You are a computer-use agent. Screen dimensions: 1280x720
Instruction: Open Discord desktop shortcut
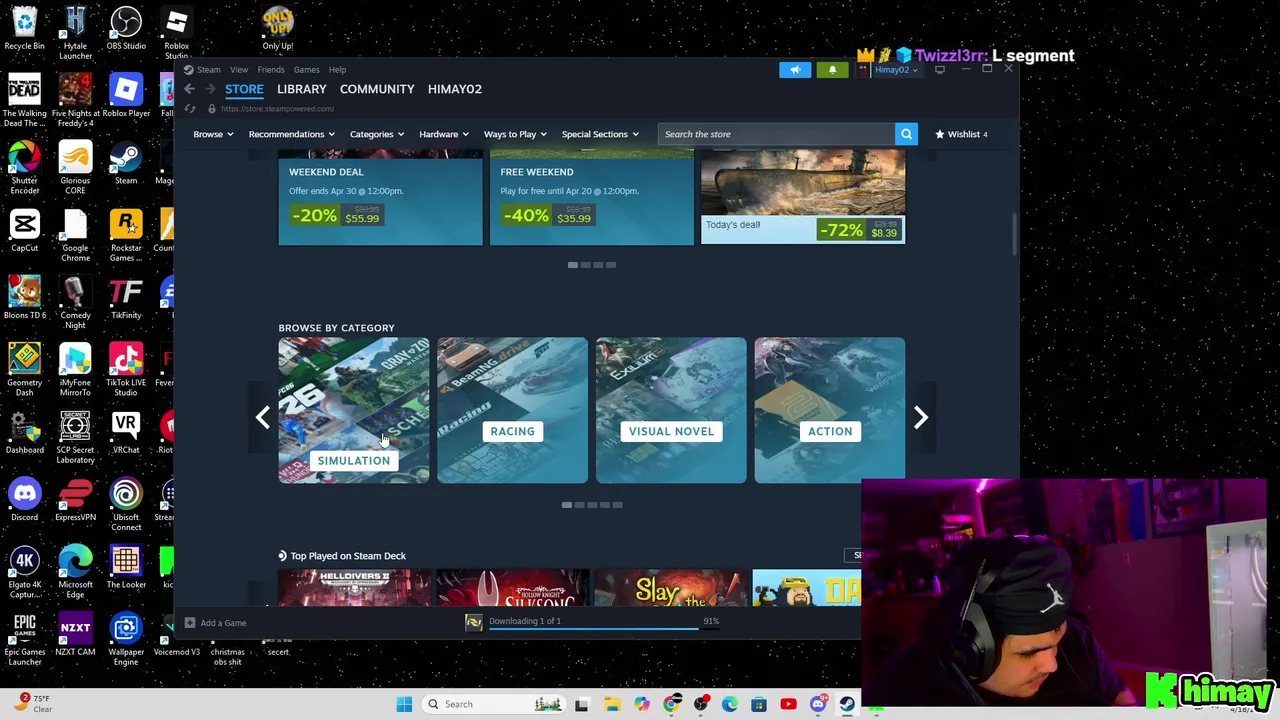point(24,500)
